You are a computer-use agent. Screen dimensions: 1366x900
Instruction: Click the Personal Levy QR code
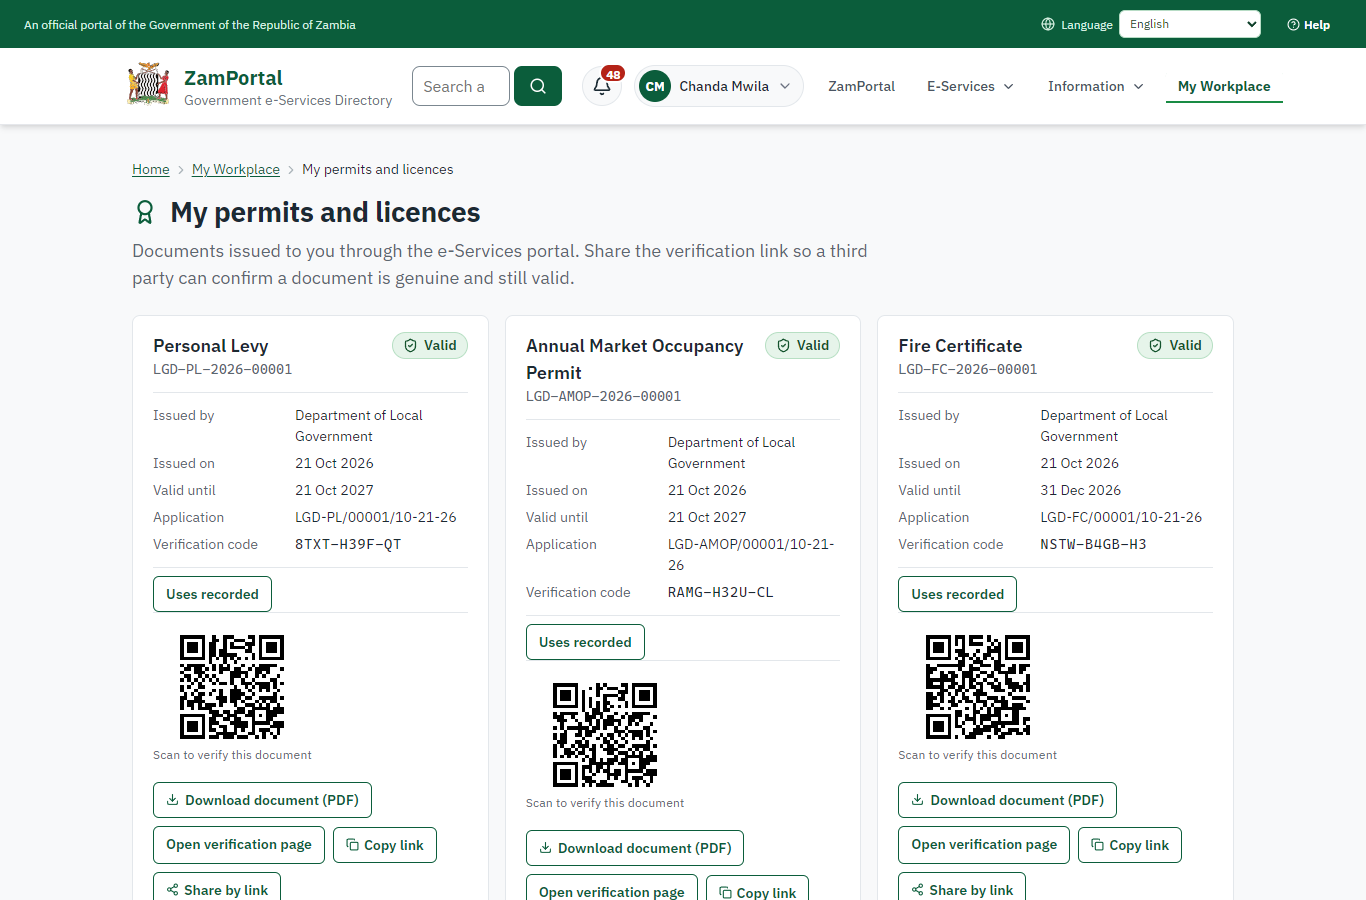[x=232, y=687]
